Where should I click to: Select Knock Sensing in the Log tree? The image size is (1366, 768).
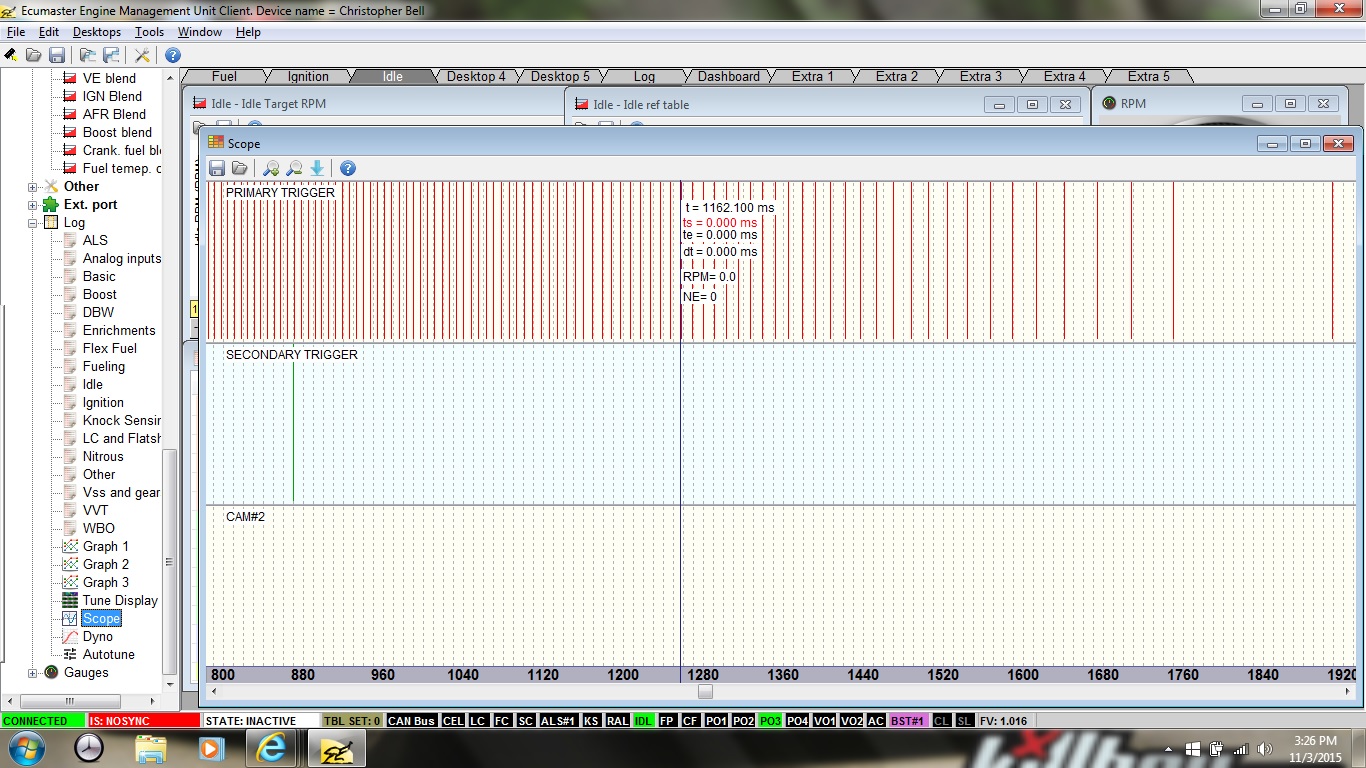click(x=121, y=421)
